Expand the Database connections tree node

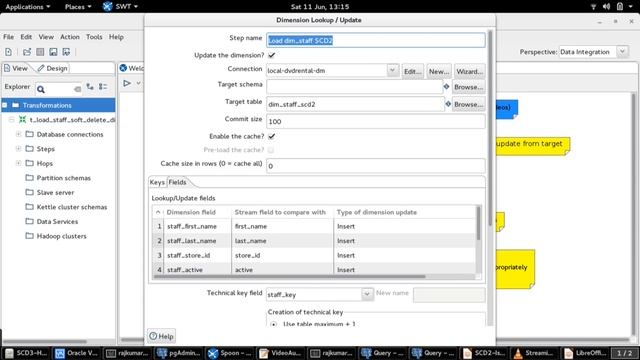coord(18,134)
